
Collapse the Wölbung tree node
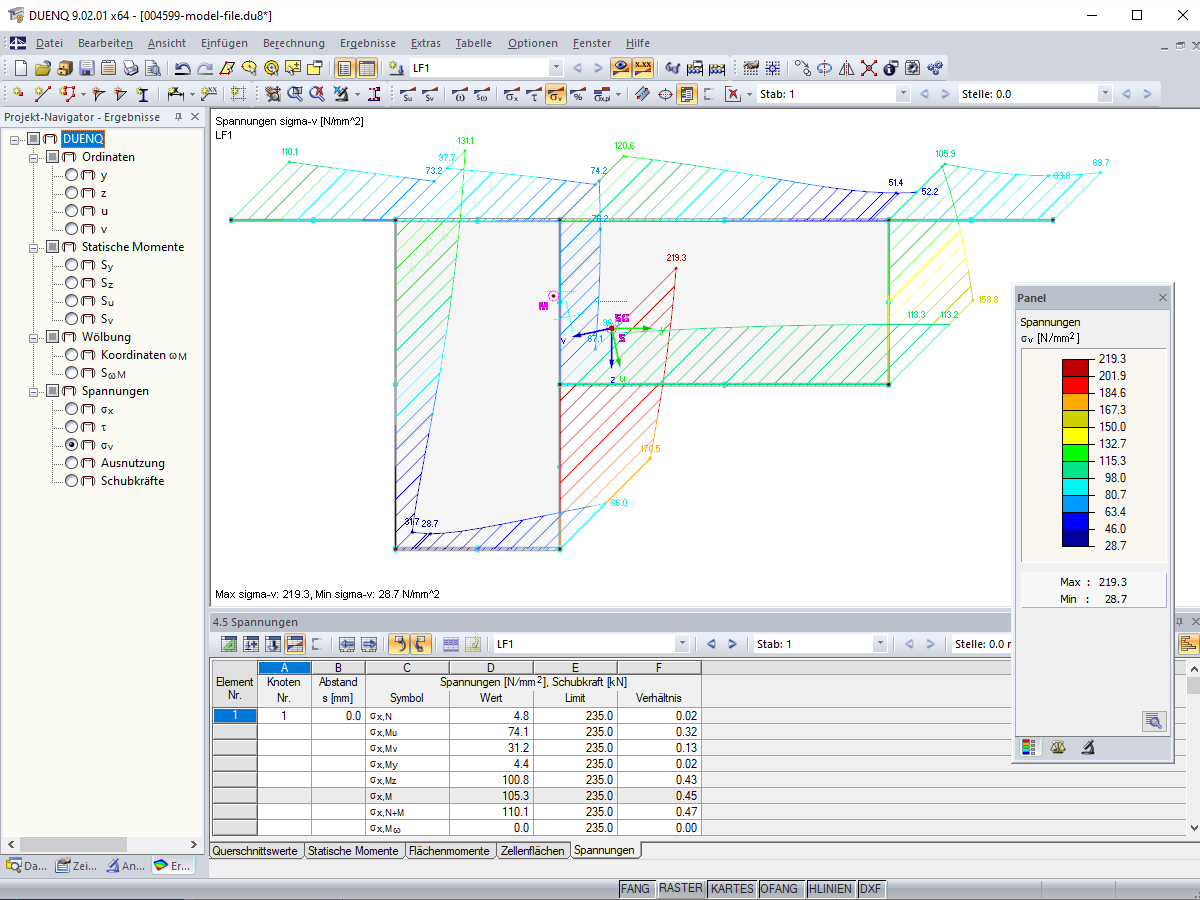point(34,337)
